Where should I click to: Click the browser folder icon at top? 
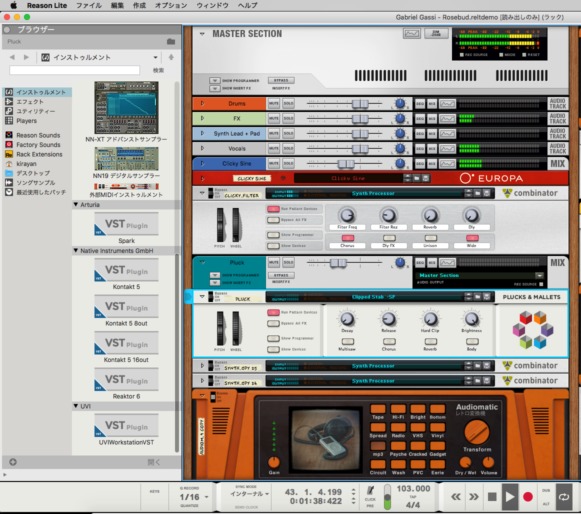click(171, 42)
